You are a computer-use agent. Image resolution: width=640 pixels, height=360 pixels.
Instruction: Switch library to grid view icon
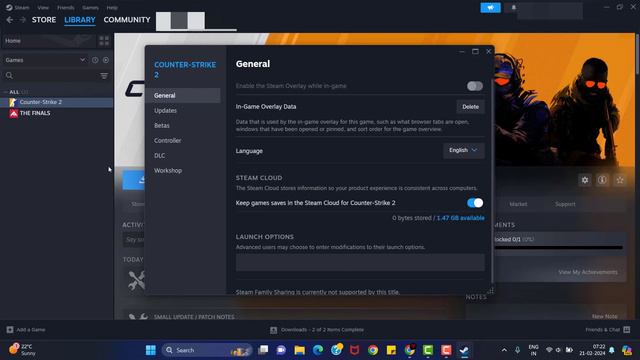coord(104,40)
